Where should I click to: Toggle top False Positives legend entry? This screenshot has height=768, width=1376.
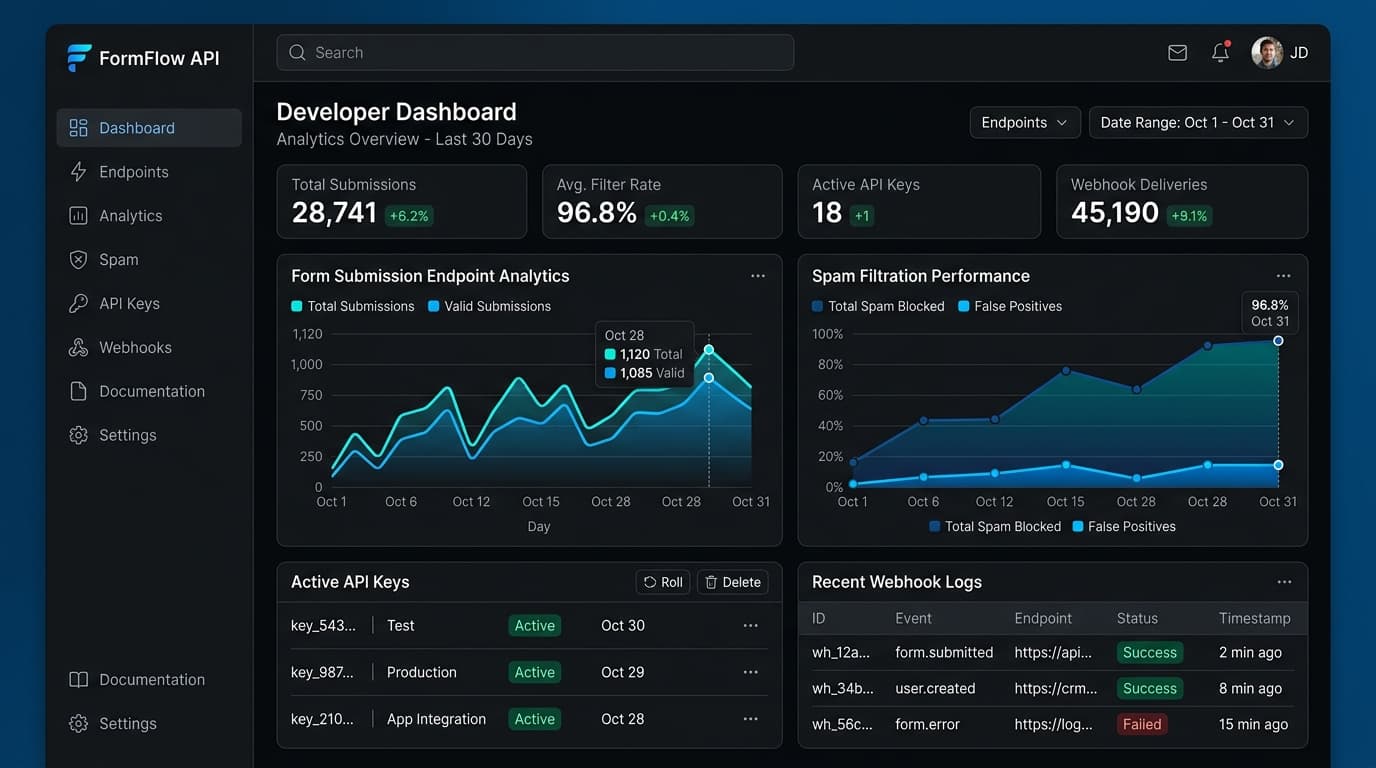tap(1010, 307)
